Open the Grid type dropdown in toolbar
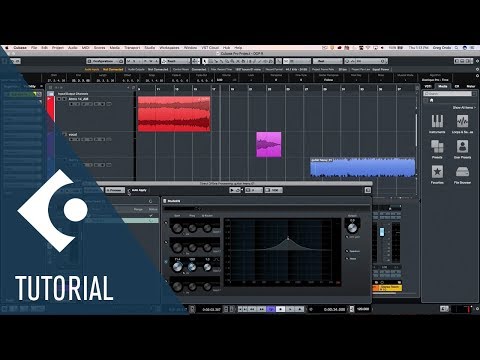Screen dimensions: 480x360 (x=297, y=61)
